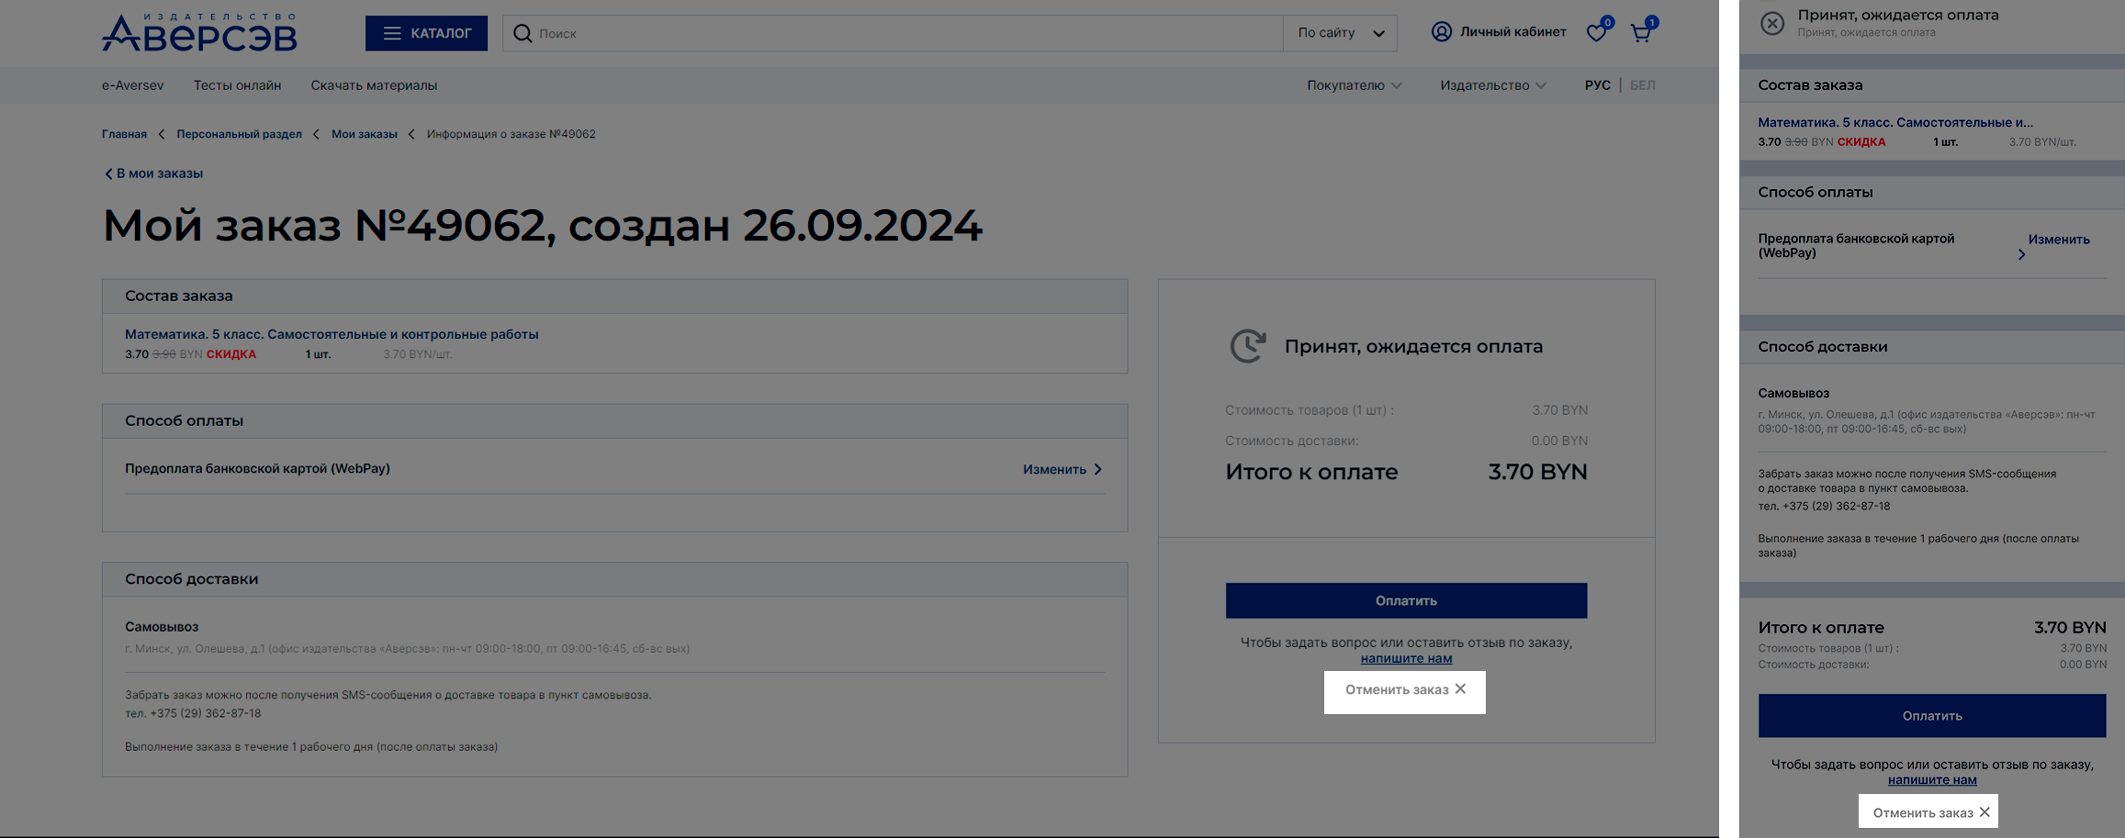Viewport: 2125px width, 838px height.
Task: Open favorites heart icon
Action: (x=1596, y=33)
